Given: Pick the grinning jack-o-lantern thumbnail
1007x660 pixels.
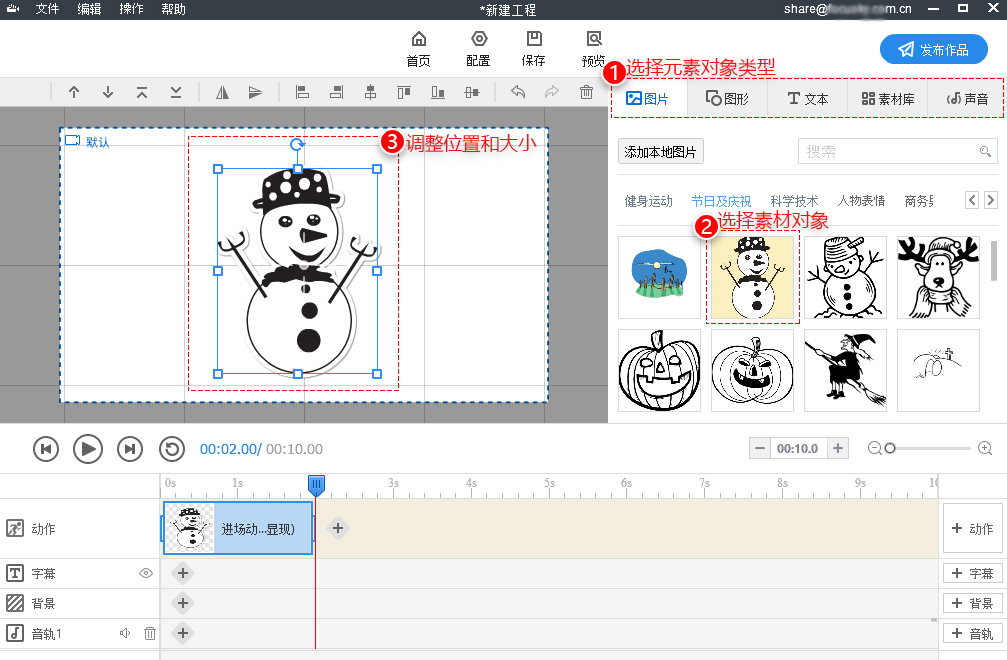Looking at the screenshot, I should coord(659,370).
